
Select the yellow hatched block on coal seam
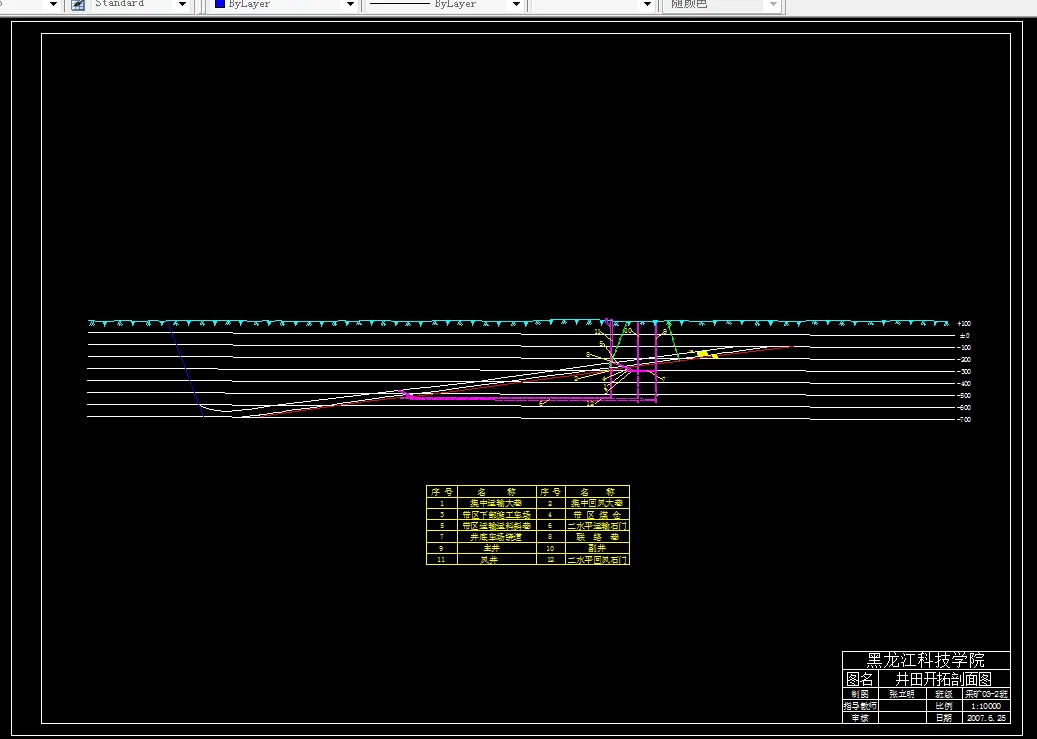click(x=702, y=354)
